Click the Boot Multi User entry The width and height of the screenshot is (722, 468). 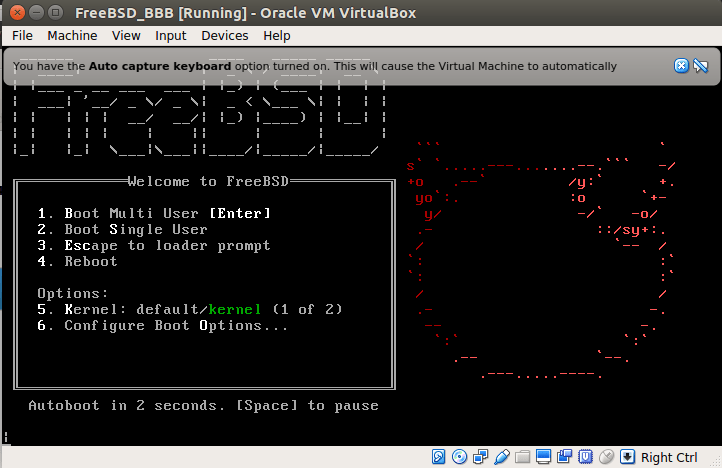pos(154,213)
